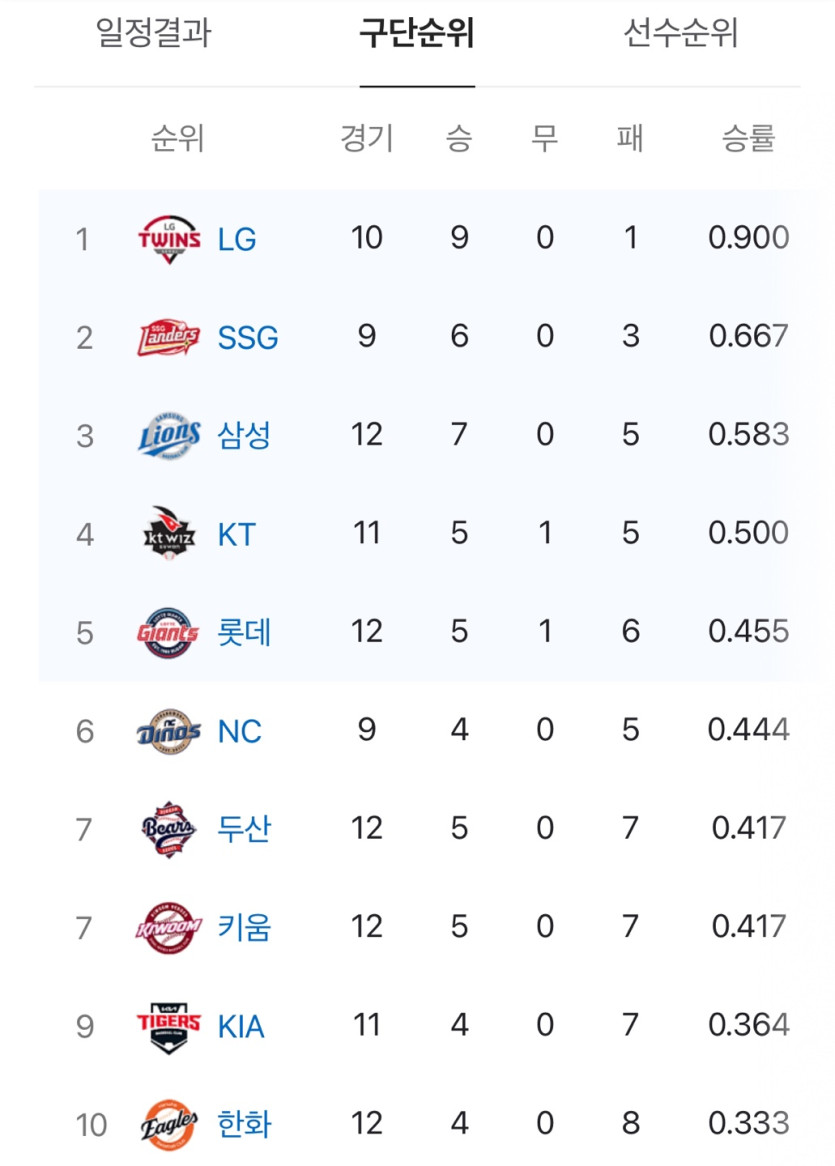Screen dimensions: 835x1166
Task: Click the Hanwha Eagles team logo
Action: click(169, 1124)
